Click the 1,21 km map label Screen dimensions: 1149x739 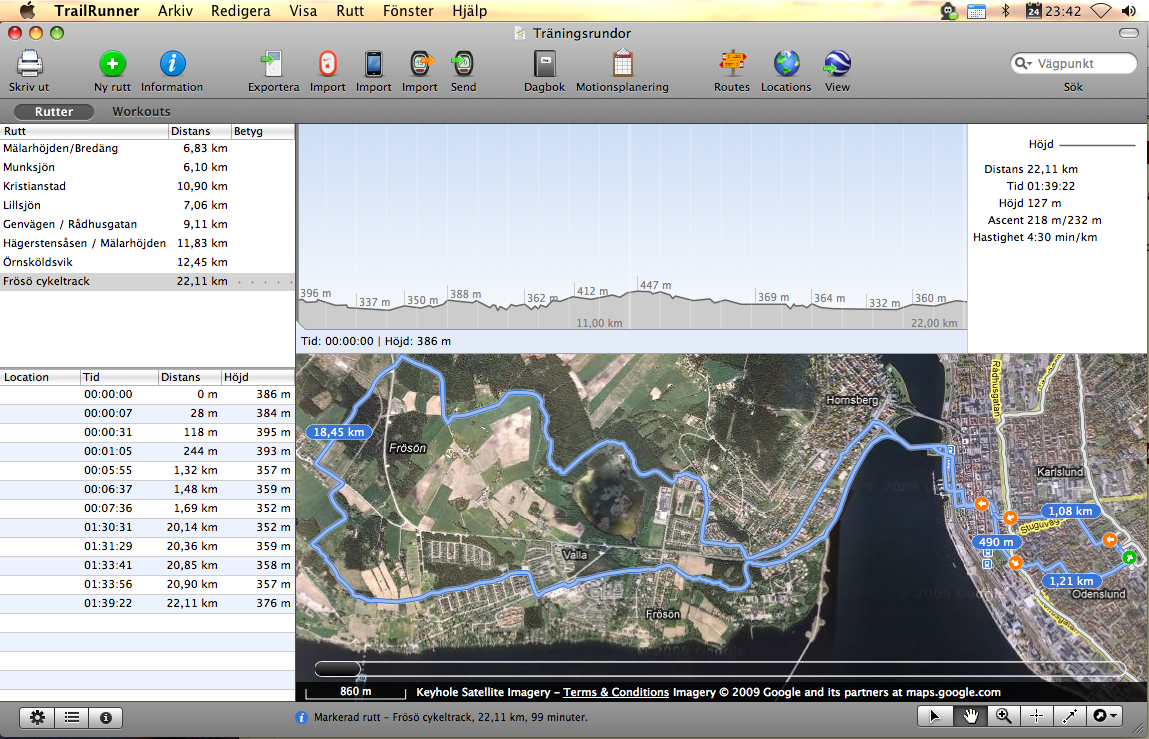coord(1071,581)
